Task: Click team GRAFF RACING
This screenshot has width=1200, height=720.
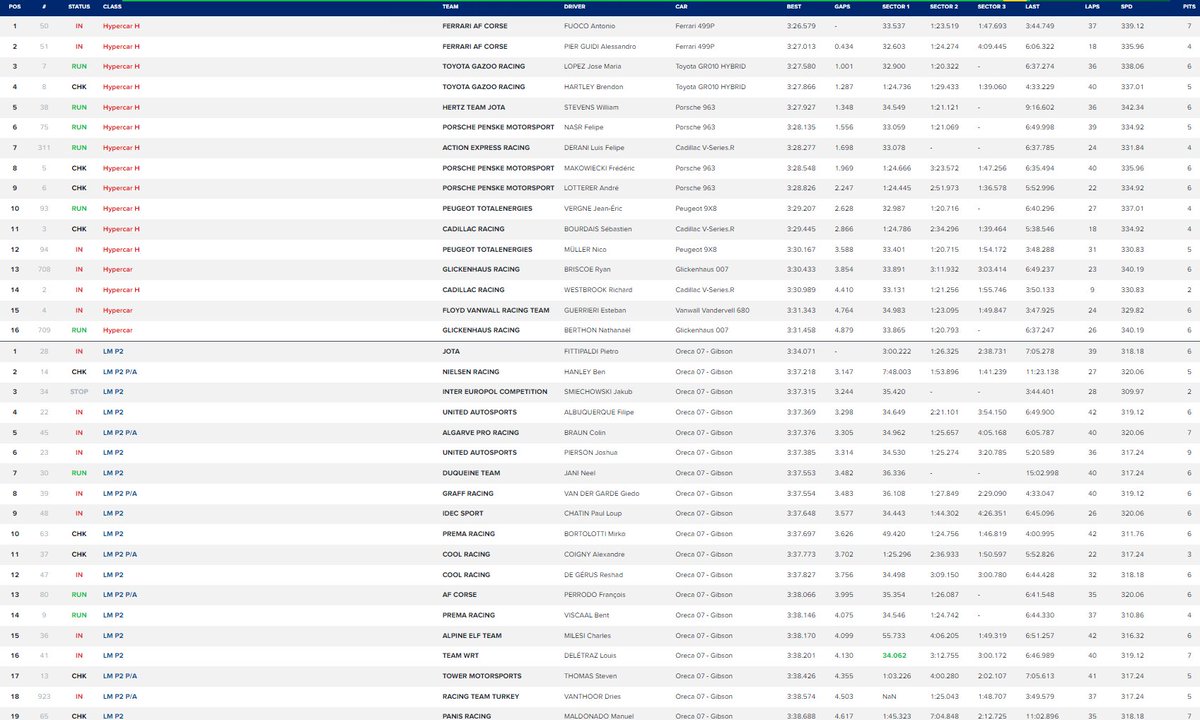Action: click(467, 493)
